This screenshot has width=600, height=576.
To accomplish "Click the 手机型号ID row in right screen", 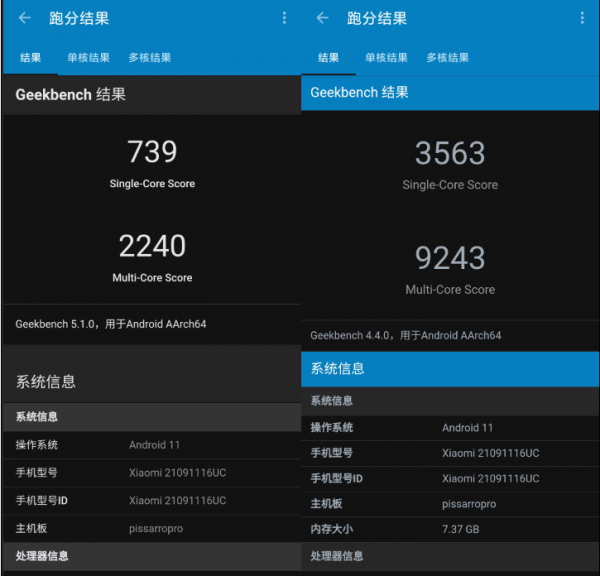I will pyautogui.click(x=450, y=478).
